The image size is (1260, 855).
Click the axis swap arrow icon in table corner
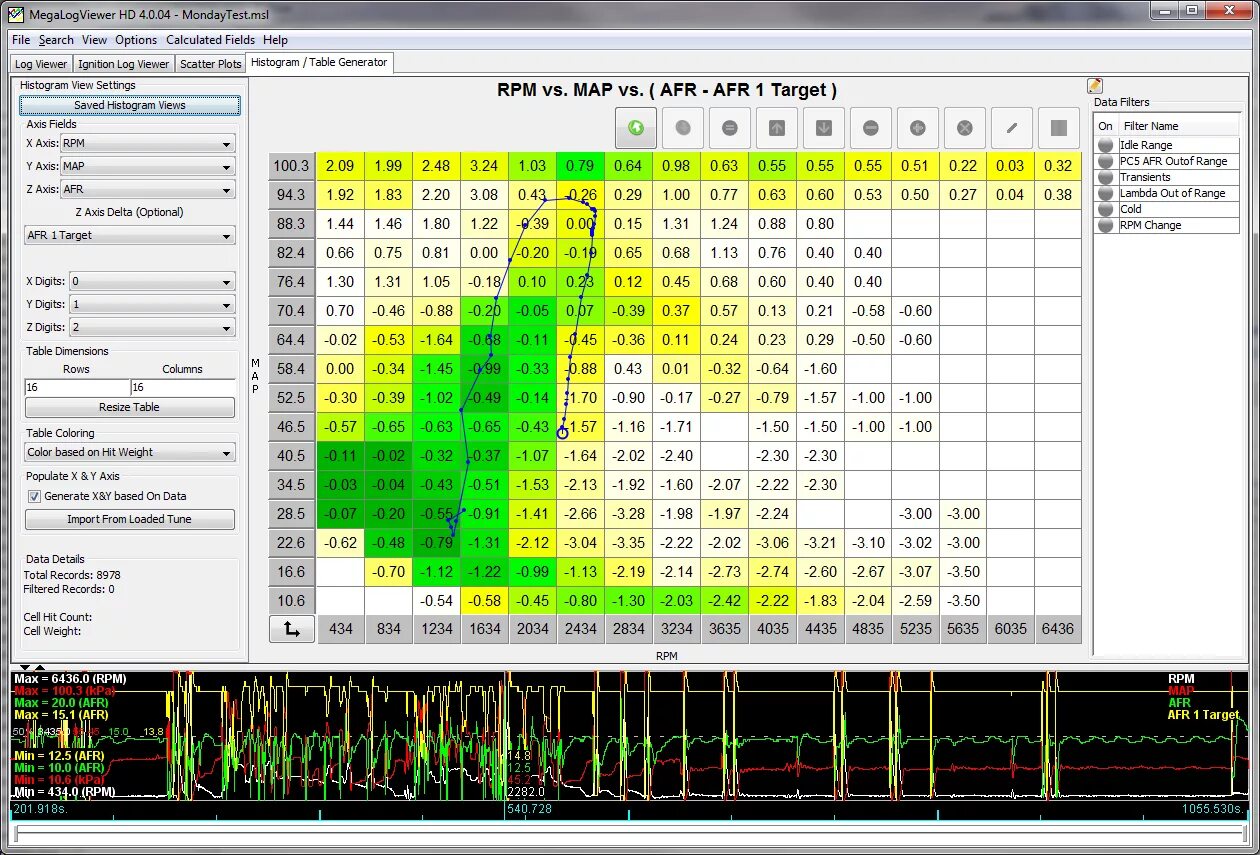pyautogui.click(x=292, y=629)
